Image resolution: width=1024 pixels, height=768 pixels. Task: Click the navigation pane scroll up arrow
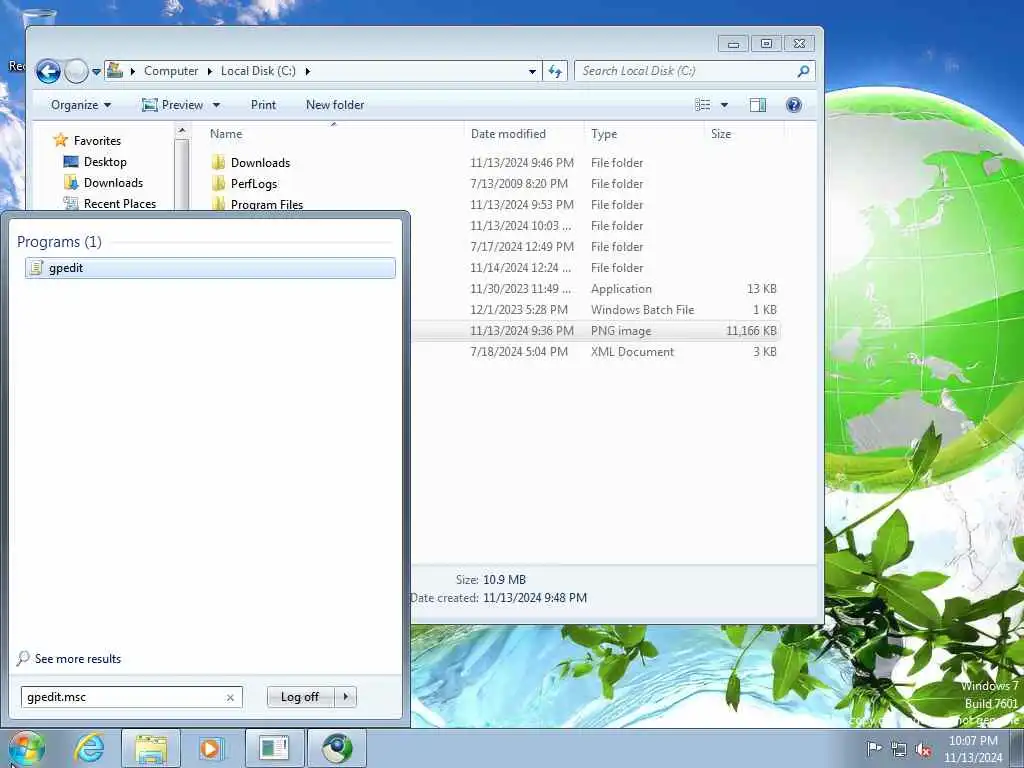coord(182,131)
